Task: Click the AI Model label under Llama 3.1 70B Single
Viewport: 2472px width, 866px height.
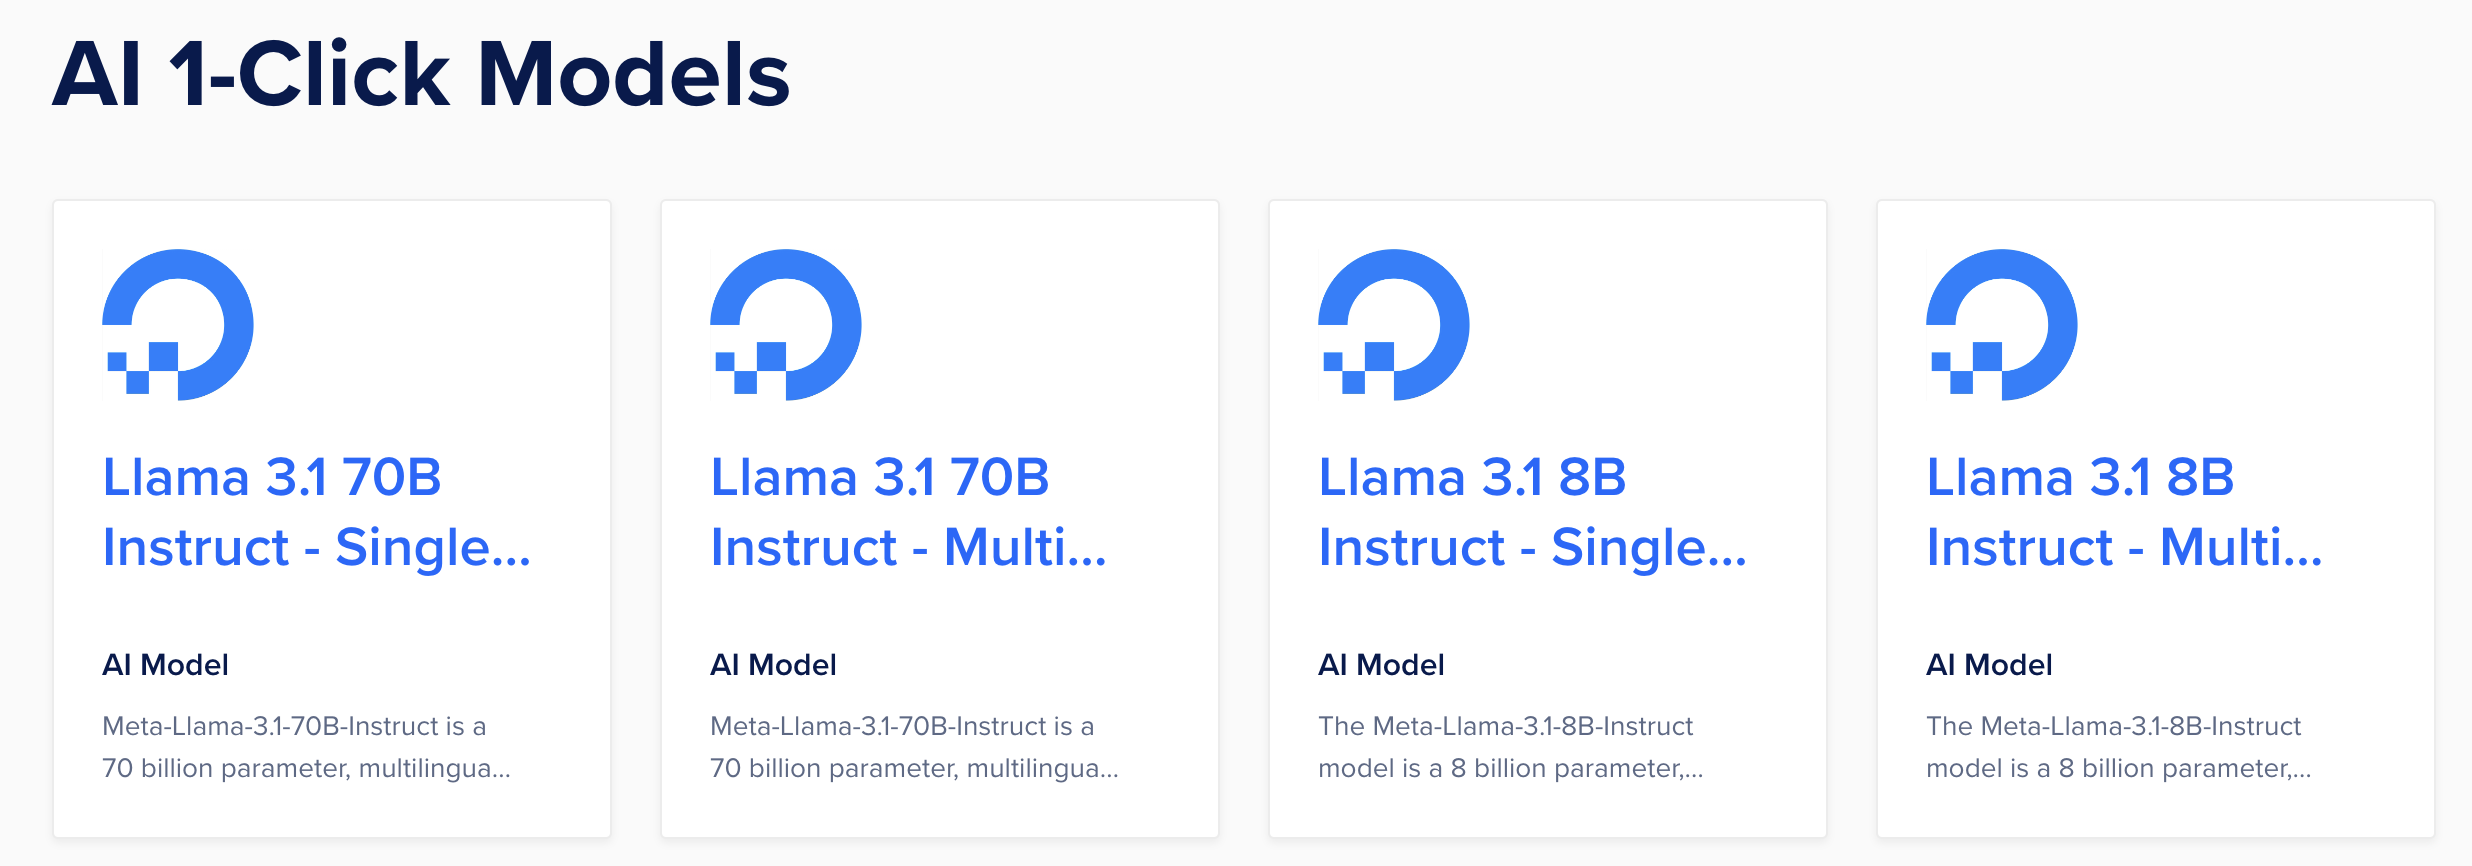Action: pos(166,665)
